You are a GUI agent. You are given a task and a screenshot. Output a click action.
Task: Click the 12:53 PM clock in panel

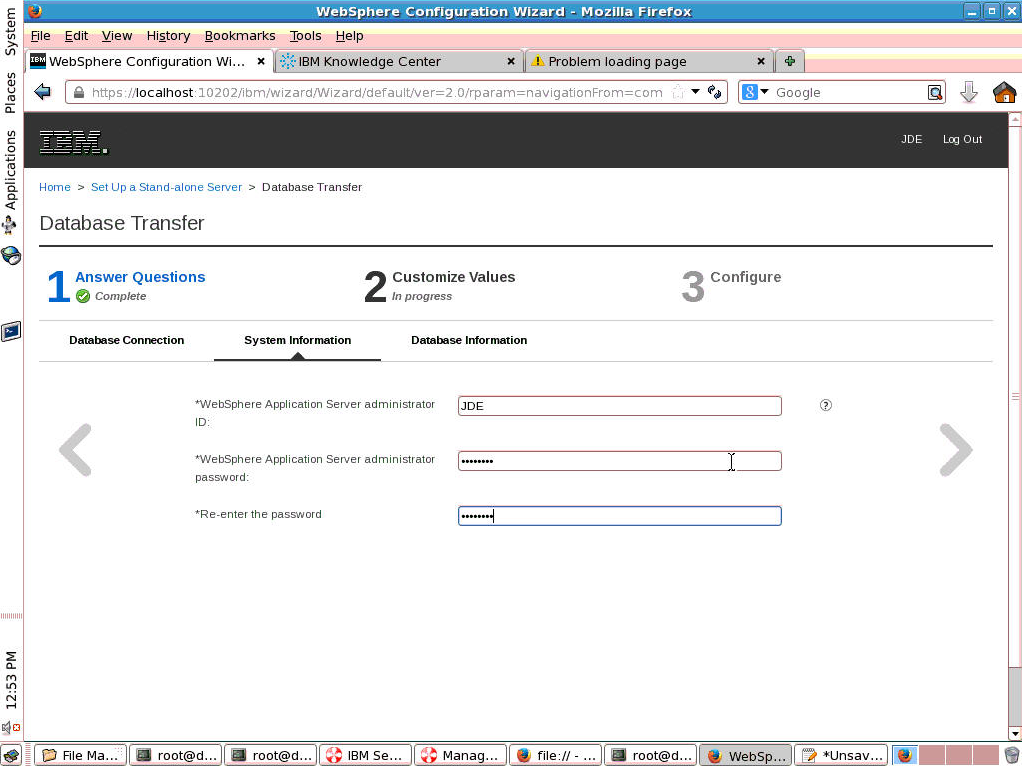pos(10,679)
